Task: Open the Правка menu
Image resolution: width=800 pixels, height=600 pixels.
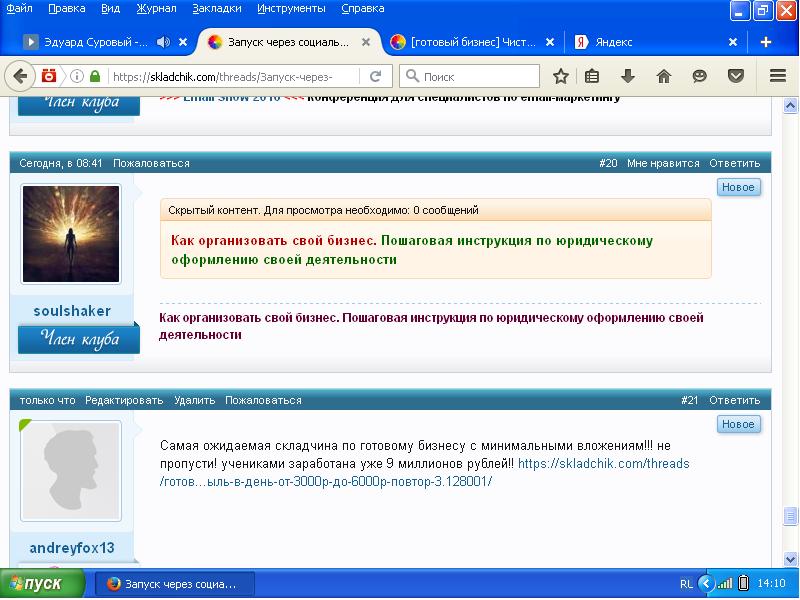Action: (67, 9)
